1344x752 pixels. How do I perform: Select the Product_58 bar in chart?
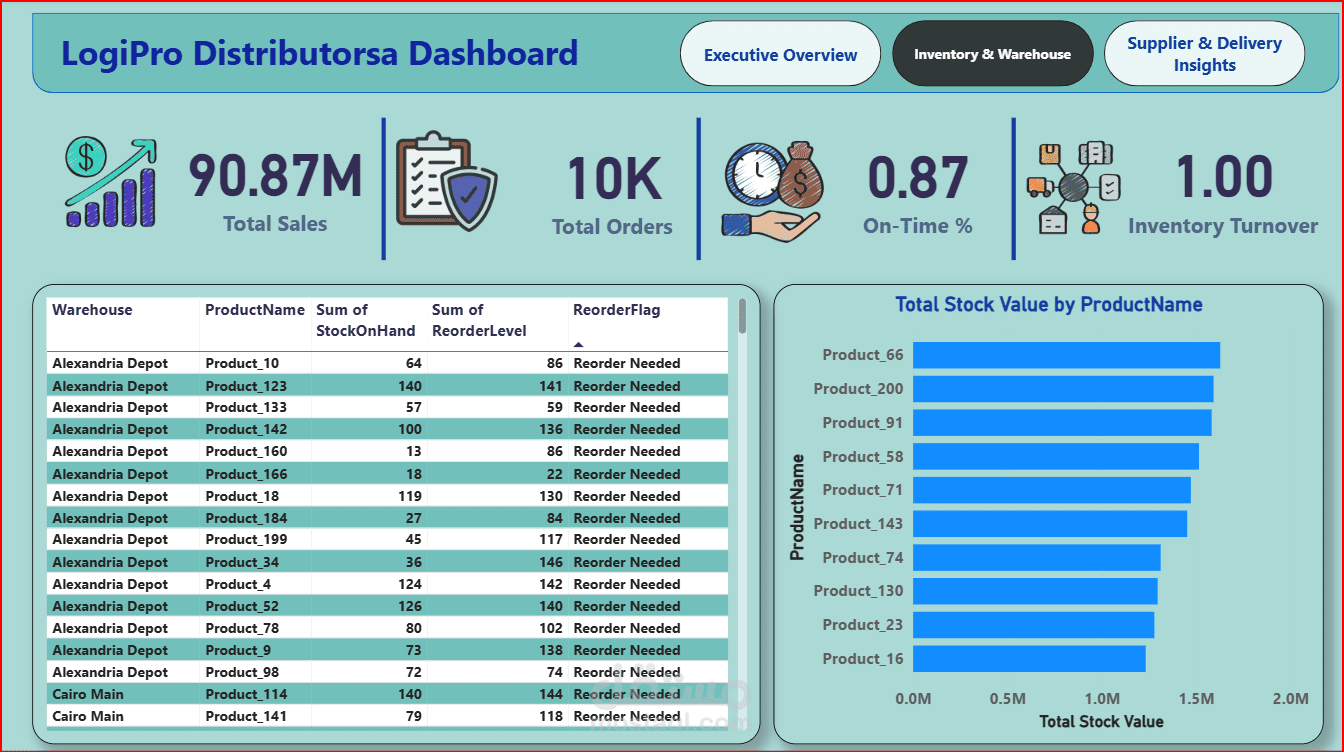(1056, 456)
